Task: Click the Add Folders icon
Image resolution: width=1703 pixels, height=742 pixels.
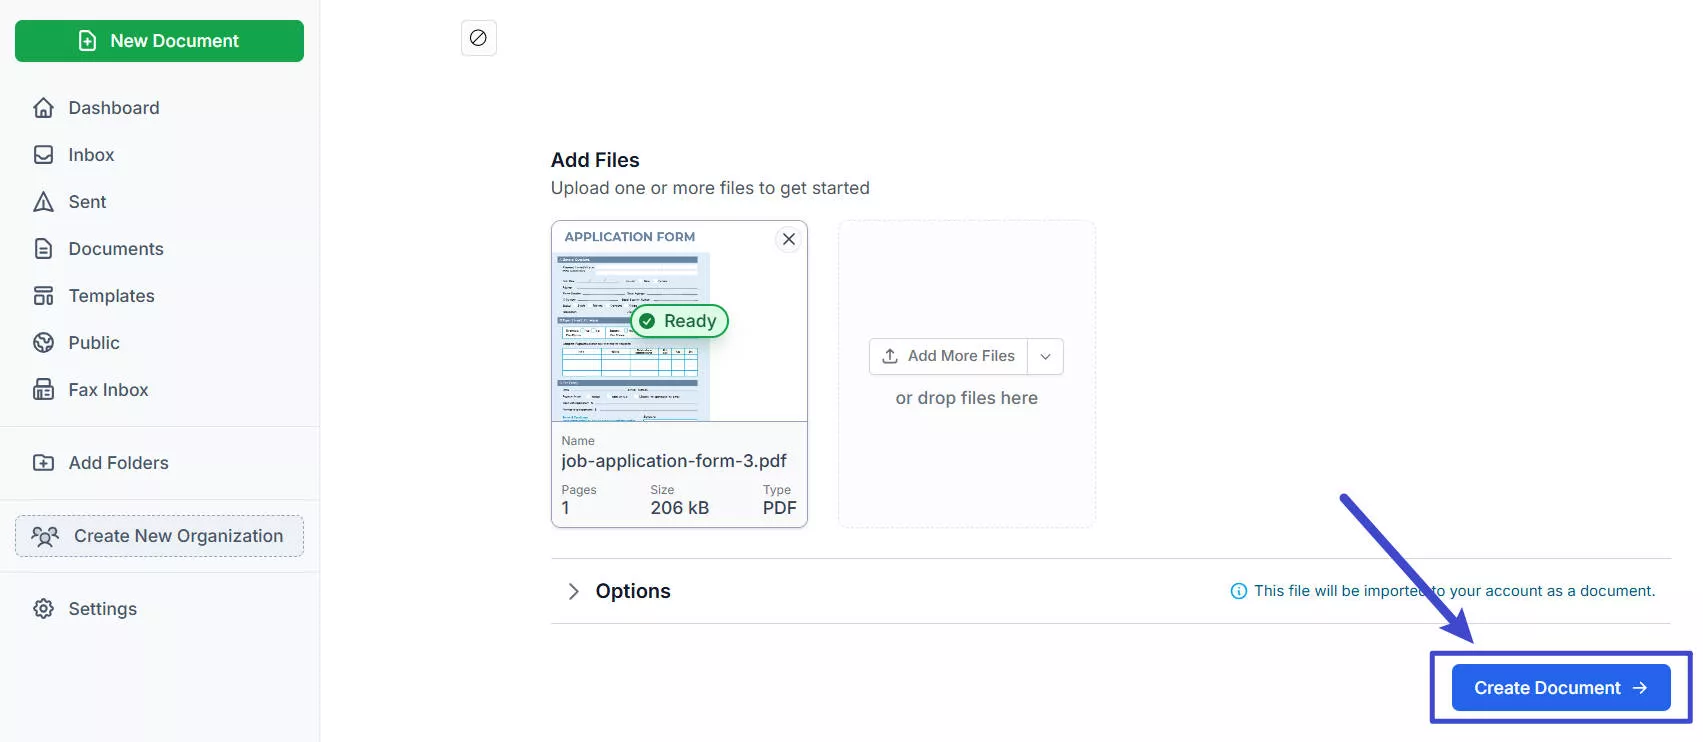Action: (x=44, y=462)
